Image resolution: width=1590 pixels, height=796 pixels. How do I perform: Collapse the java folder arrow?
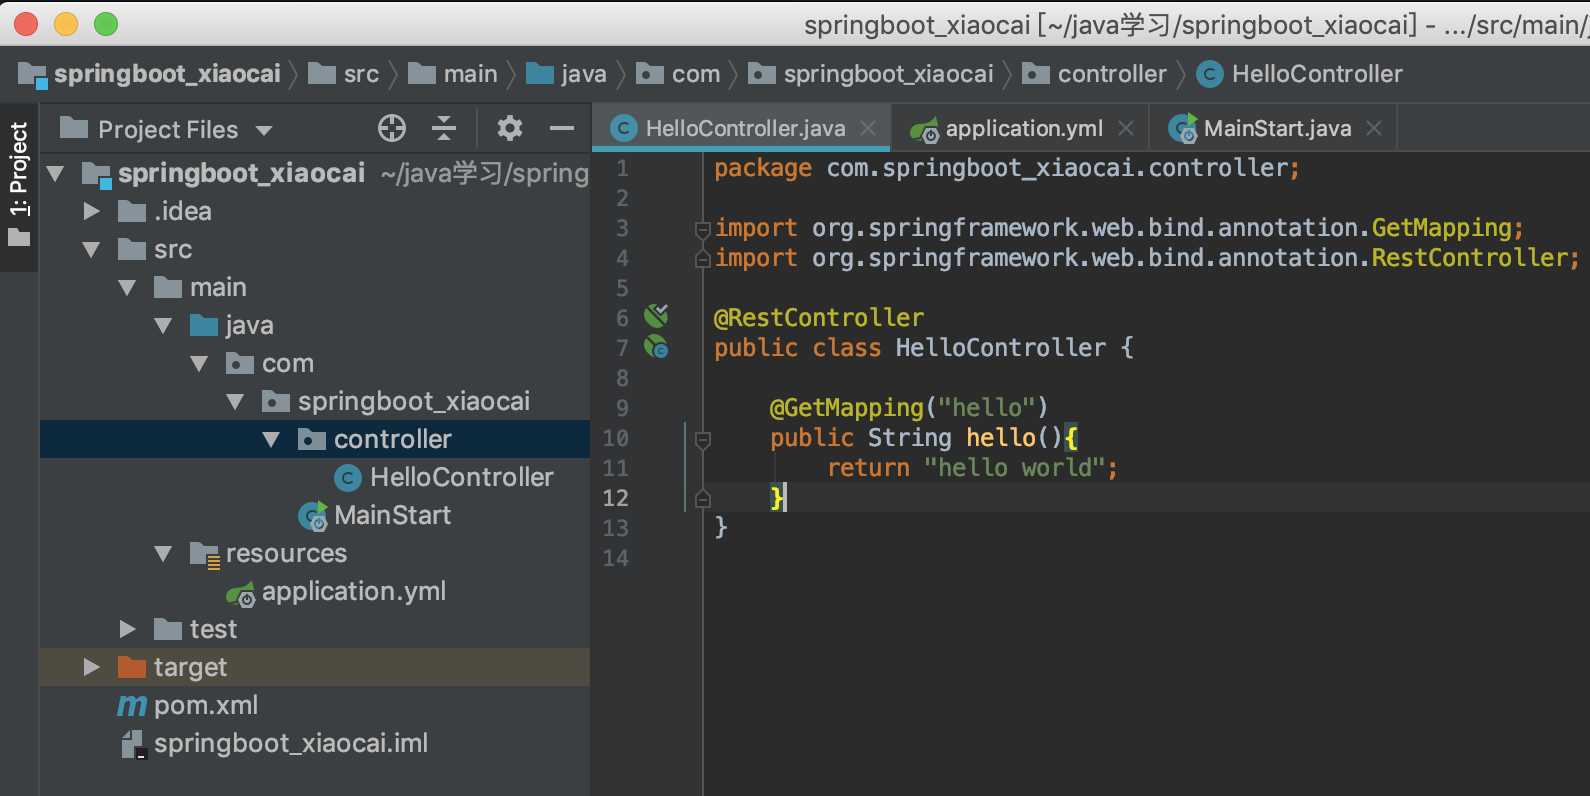[x=164, y=326]
